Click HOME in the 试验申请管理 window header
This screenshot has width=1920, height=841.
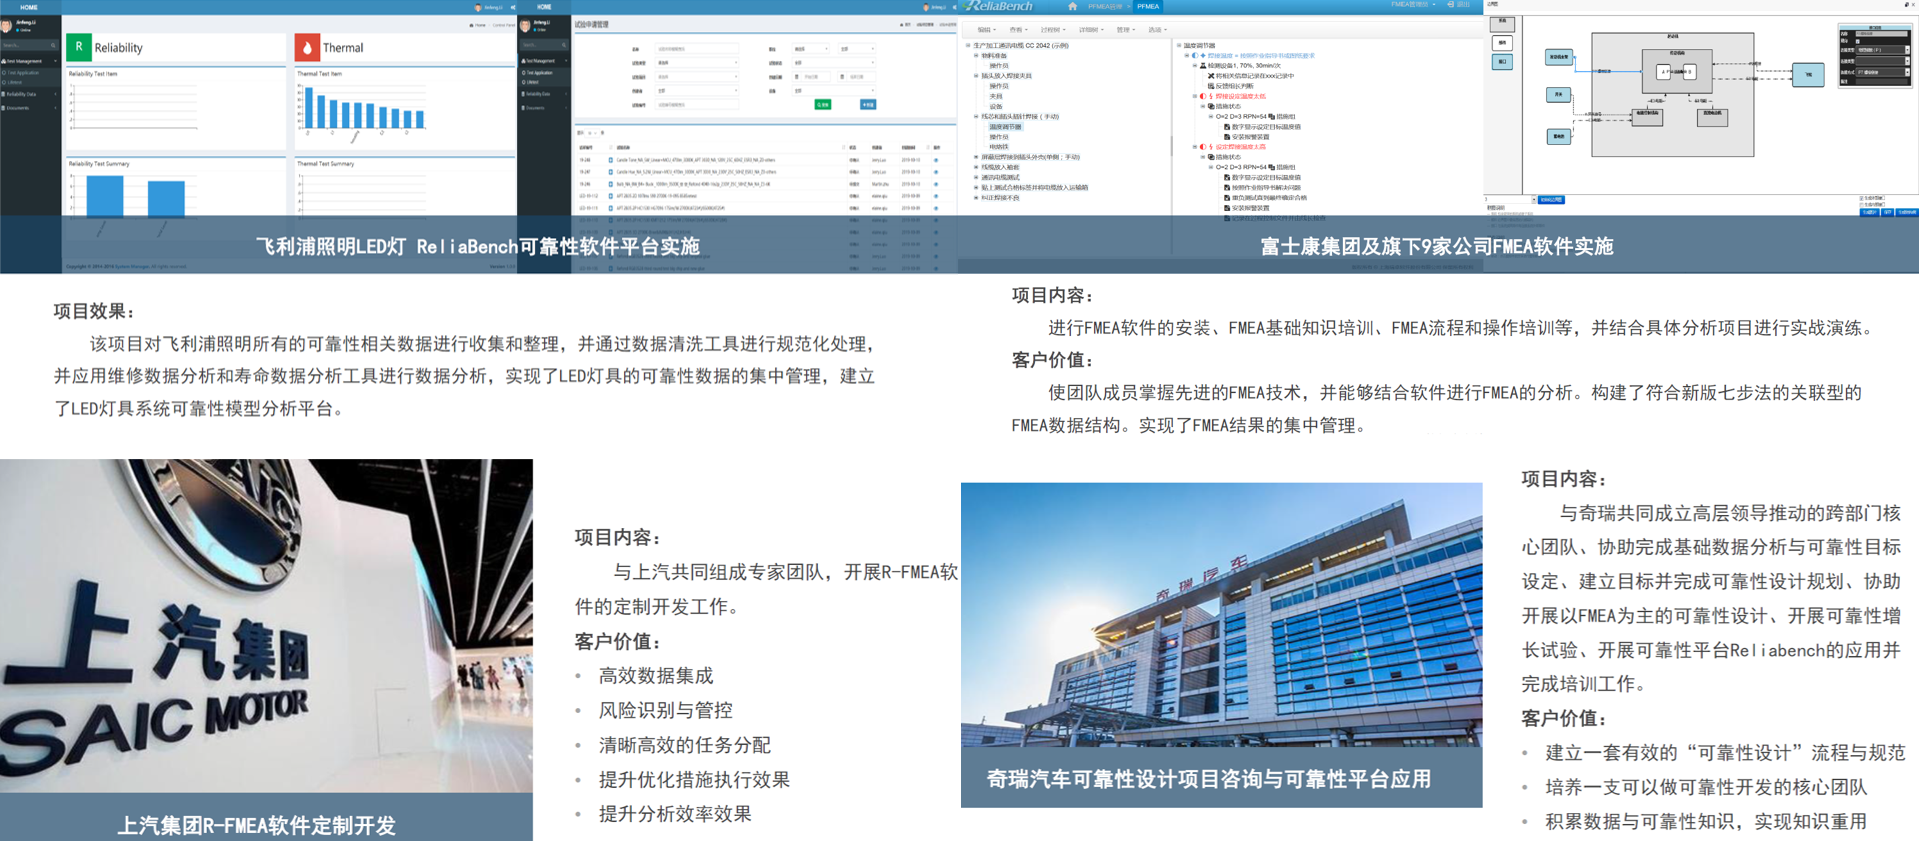[544, 7]
